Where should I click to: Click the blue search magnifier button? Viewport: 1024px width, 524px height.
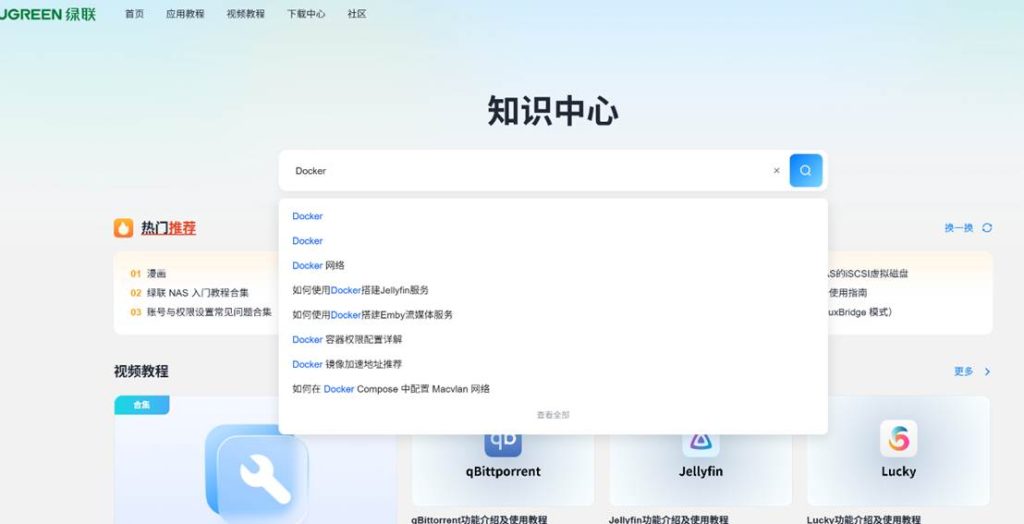pyautogui.click(x=805, y=170)
